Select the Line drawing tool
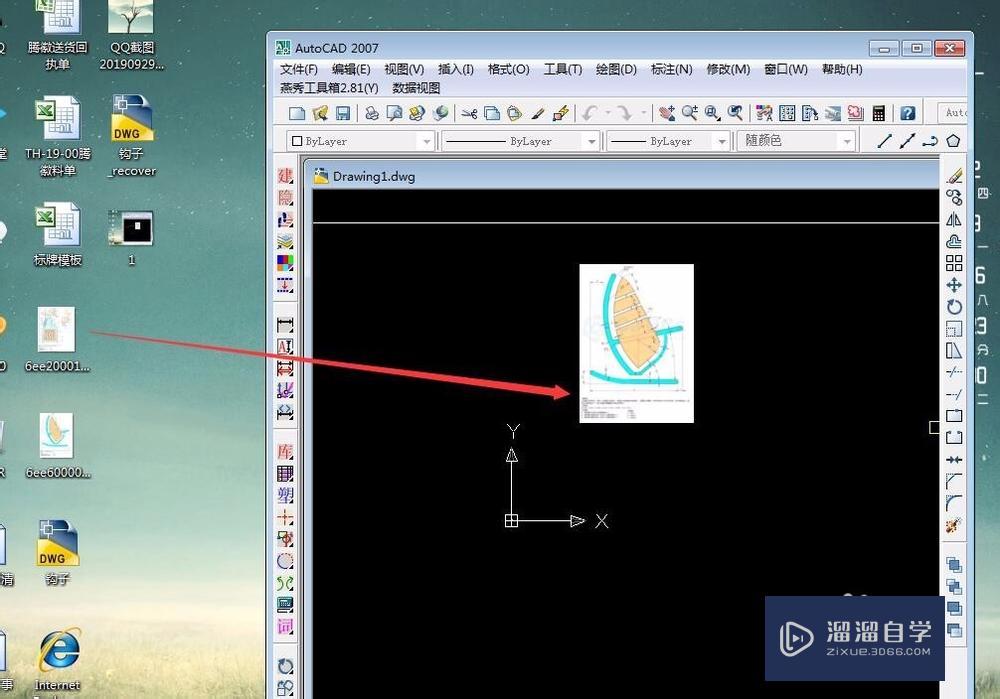 pyautogui.click(x=884, y=141)
